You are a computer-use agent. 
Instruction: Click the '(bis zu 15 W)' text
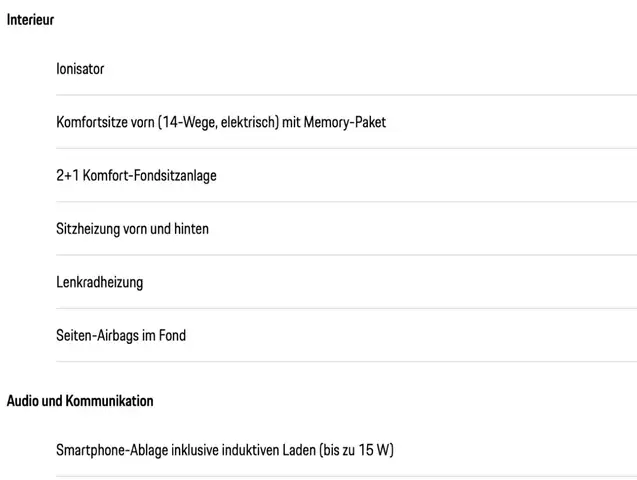(357, 450)
